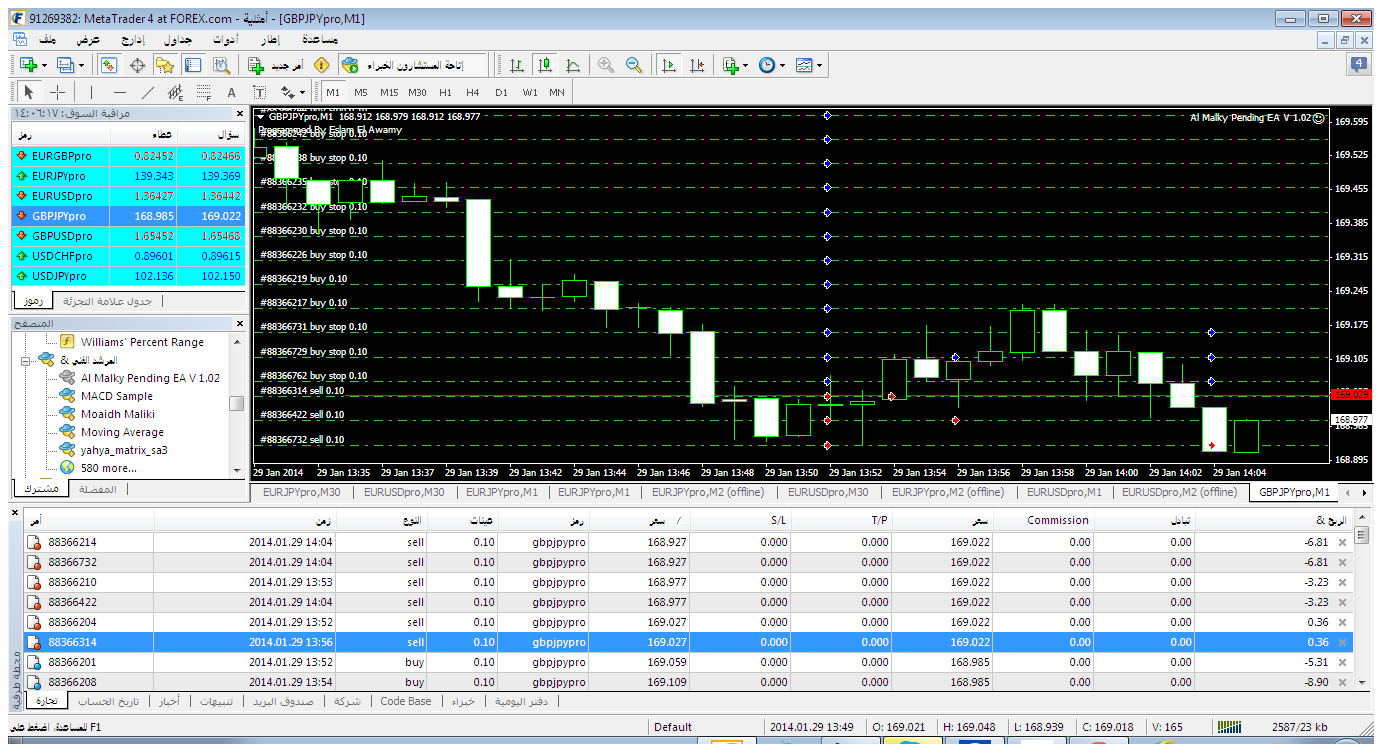The width and height of the screenshot is (1382, 744).
Task: Switch chart to line chart mode
Action: pyautogui.click(x=573, y=65)
